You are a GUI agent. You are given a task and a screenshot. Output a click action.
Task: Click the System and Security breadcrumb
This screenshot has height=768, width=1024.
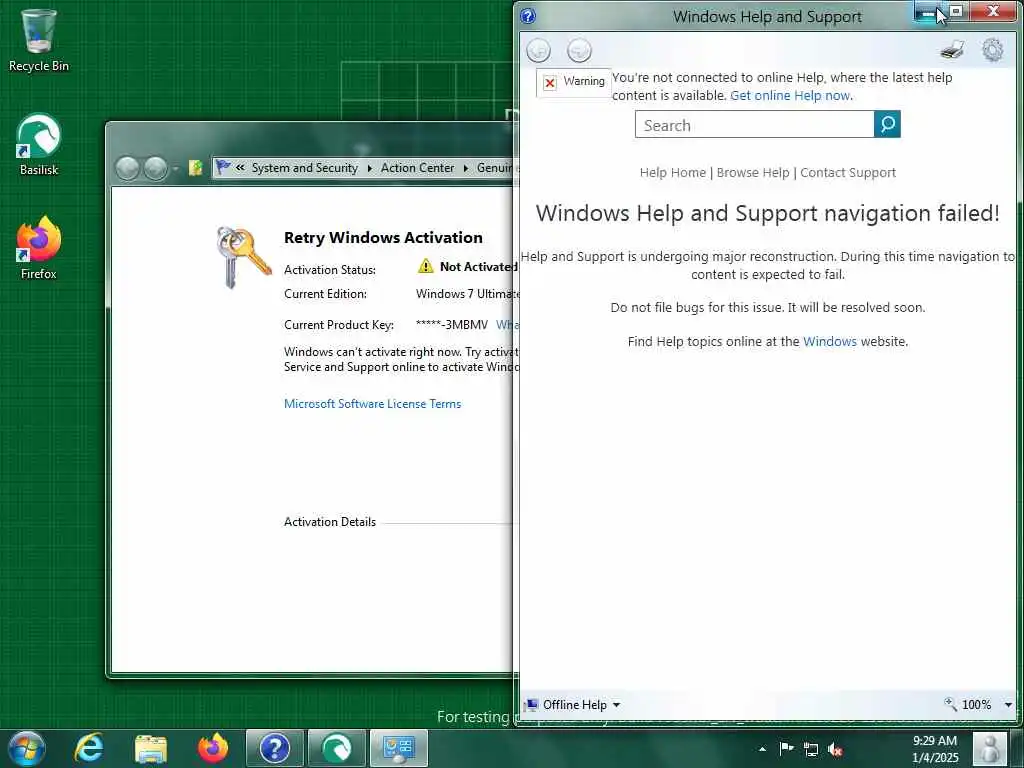(x=304, y=168)
